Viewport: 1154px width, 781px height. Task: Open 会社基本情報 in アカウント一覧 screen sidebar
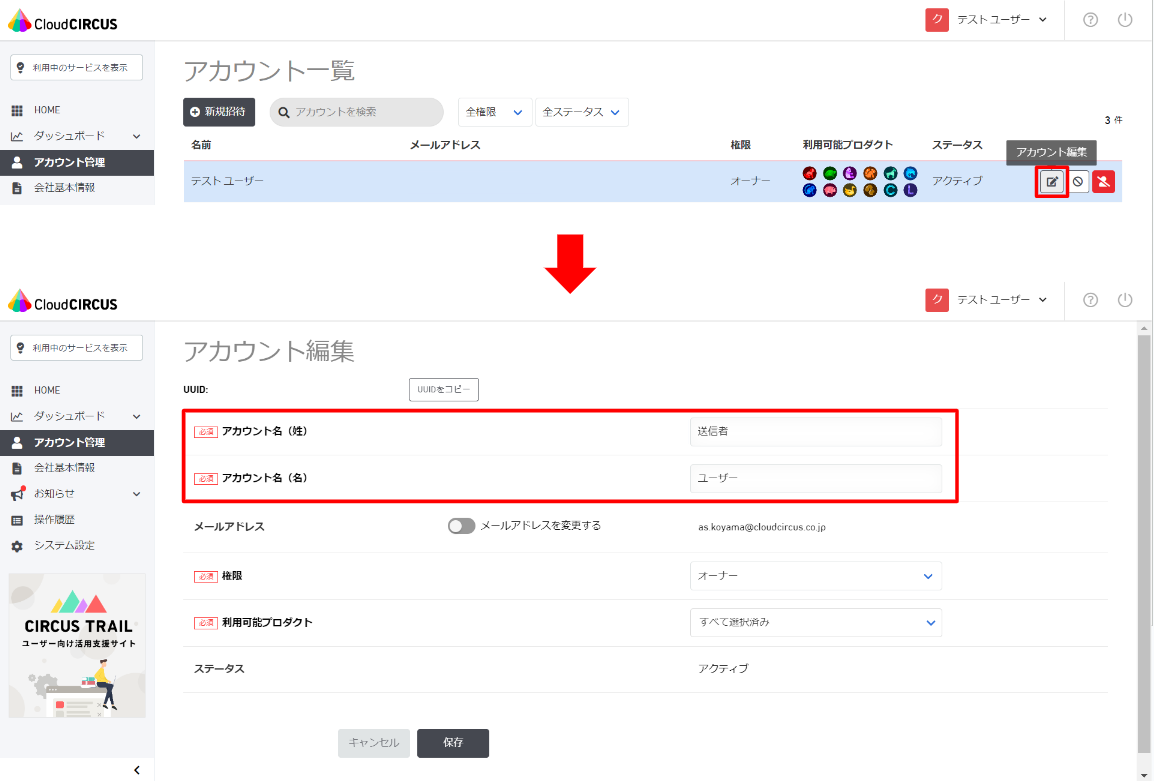pos(77,188)
